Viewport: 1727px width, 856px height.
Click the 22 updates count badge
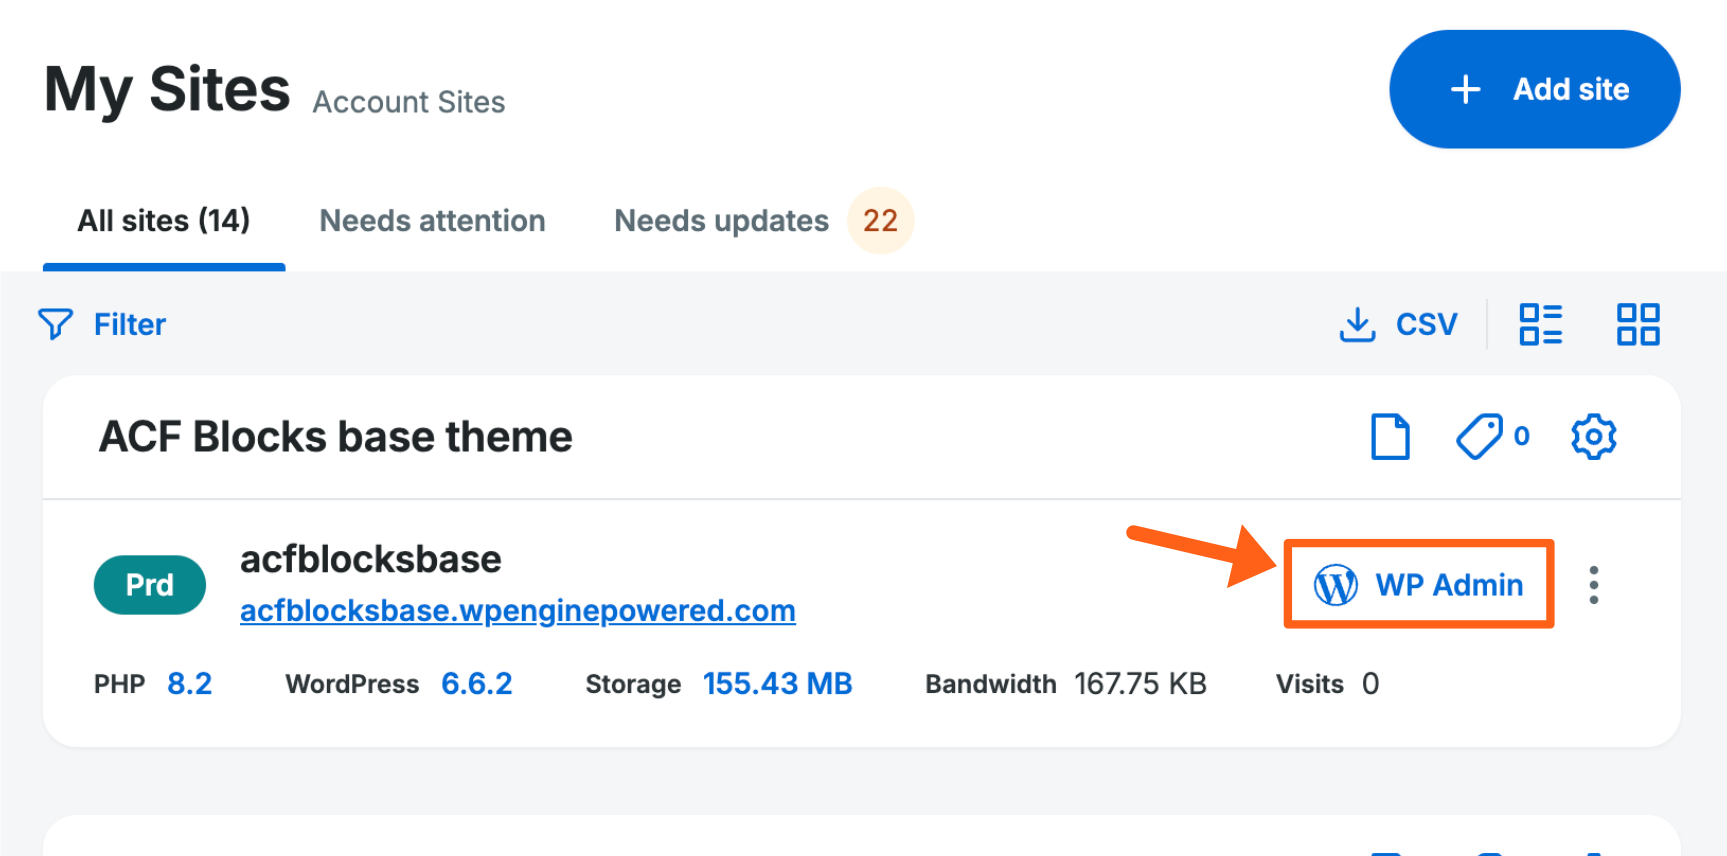(878, 220)
